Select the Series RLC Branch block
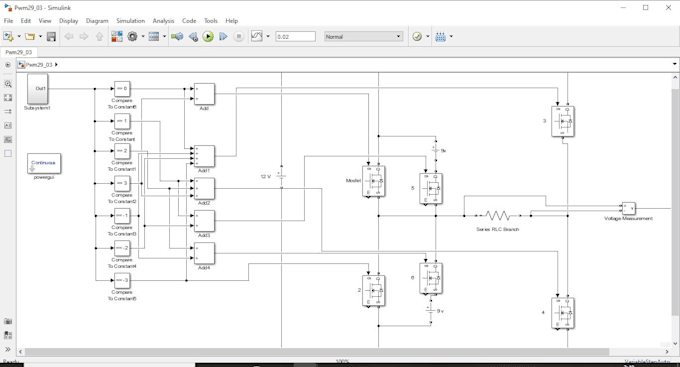This screenshot has height=367, width=680. tap(498, 215)
